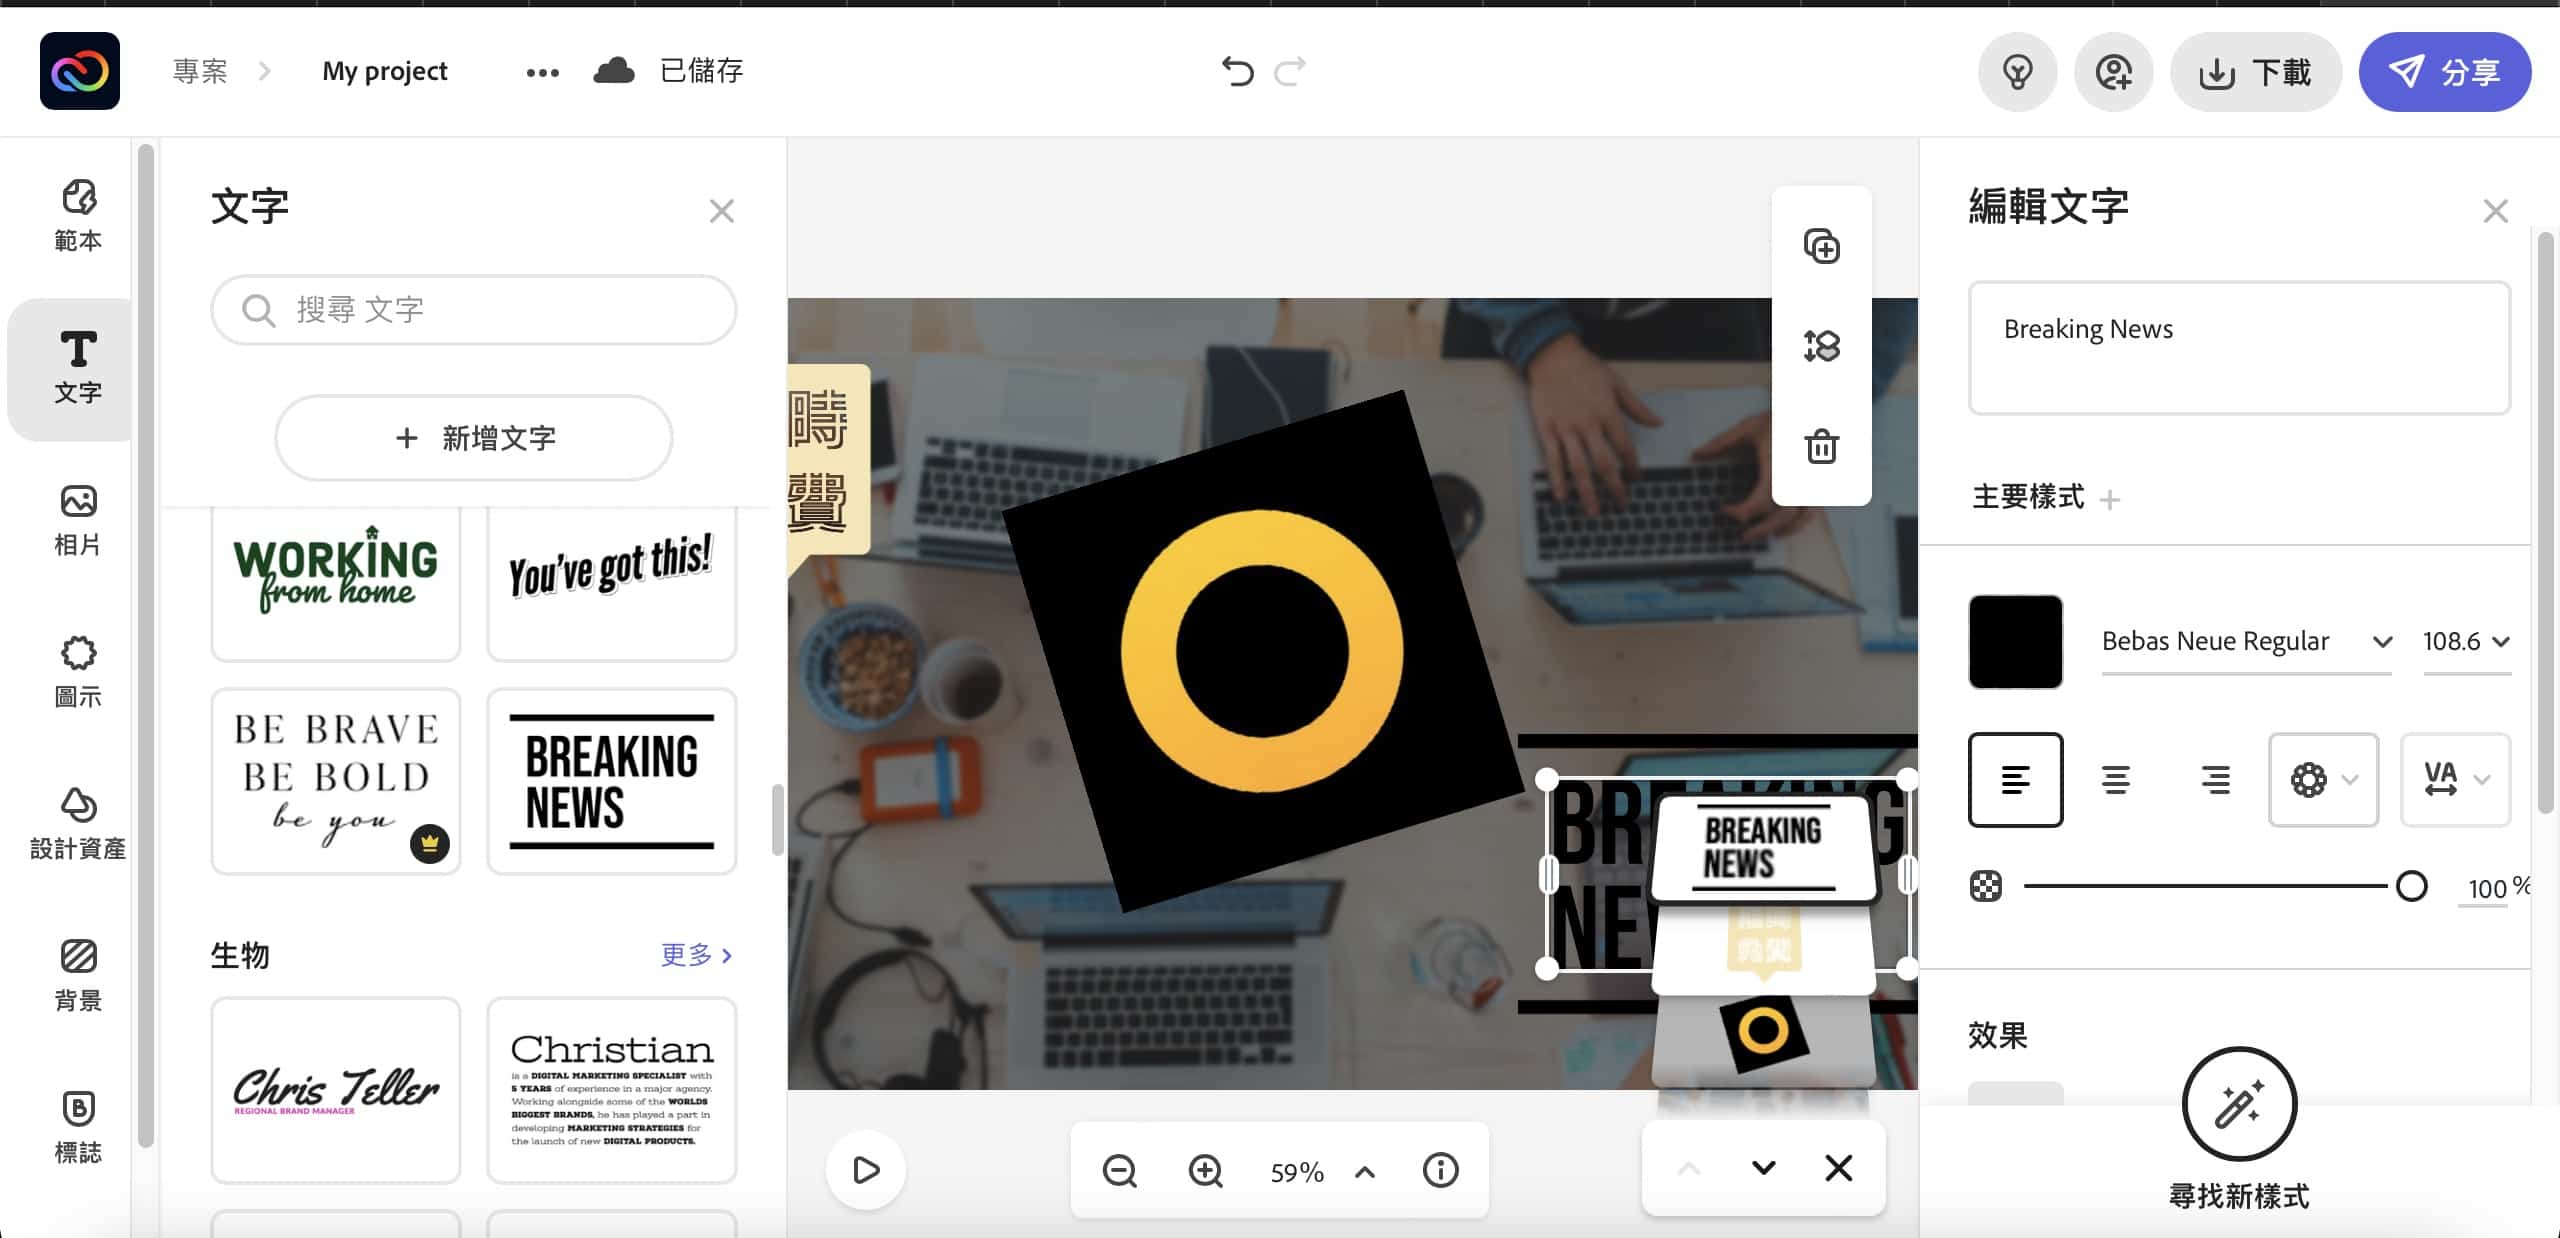Click the duplicate icon in the floating toolbar
This screenshot has width=2560, height=1238.
[1821, 246]
